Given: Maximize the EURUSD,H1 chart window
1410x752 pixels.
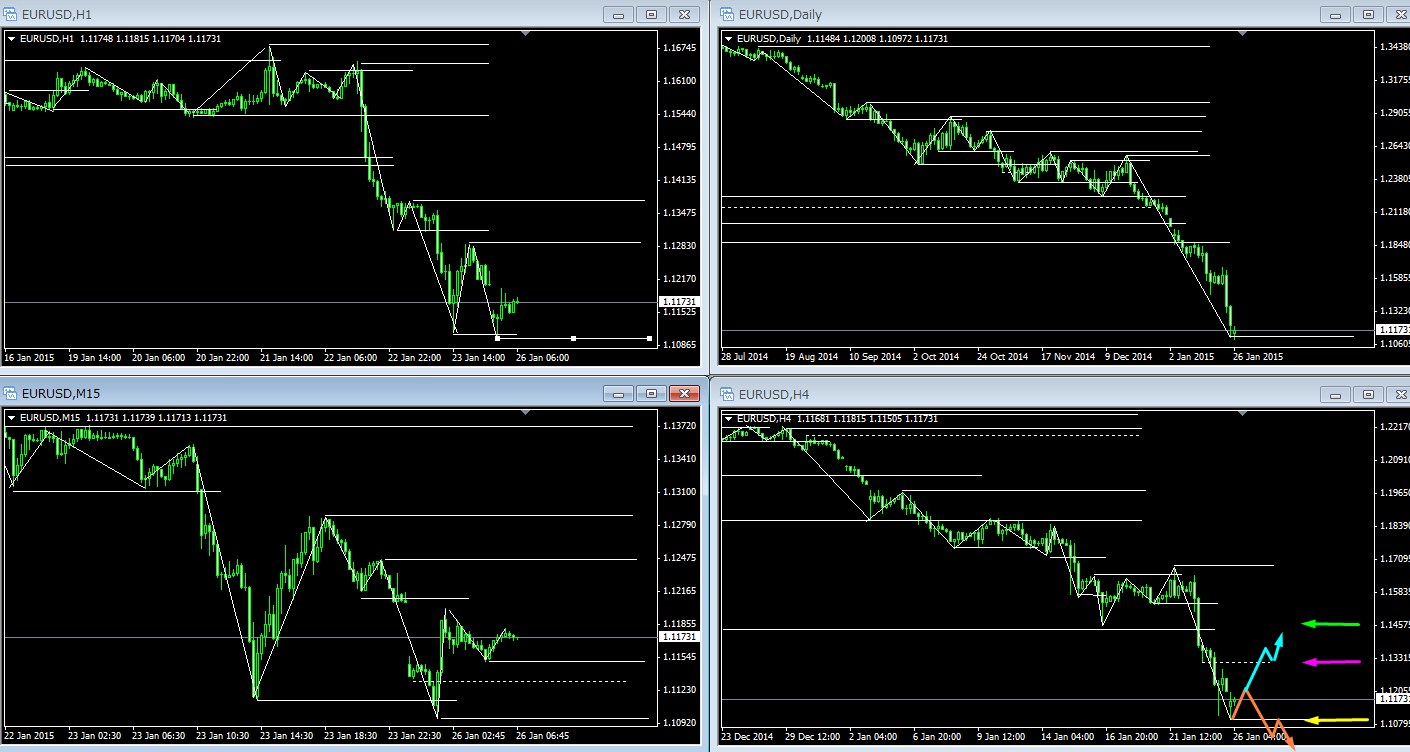Looking at the screenshot, I should [x=651, y=14].
